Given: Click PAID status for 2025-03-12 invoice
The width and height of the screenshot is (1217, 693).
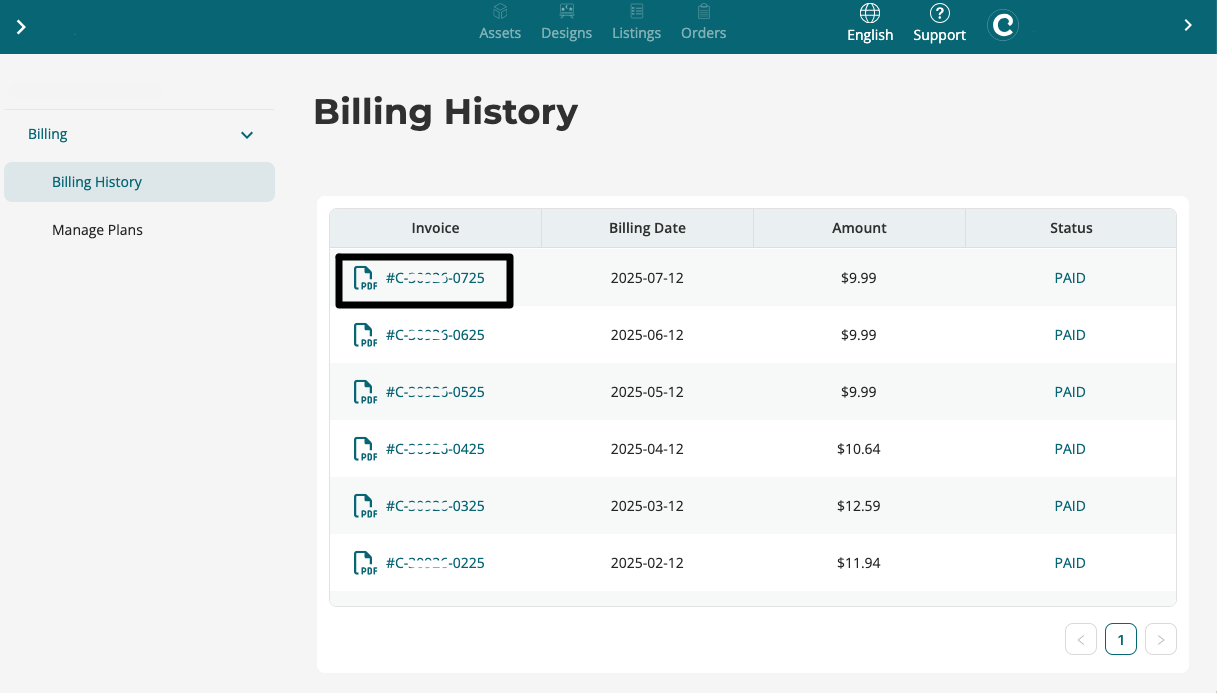Looking at the screenshot, I should [1070, 506].
